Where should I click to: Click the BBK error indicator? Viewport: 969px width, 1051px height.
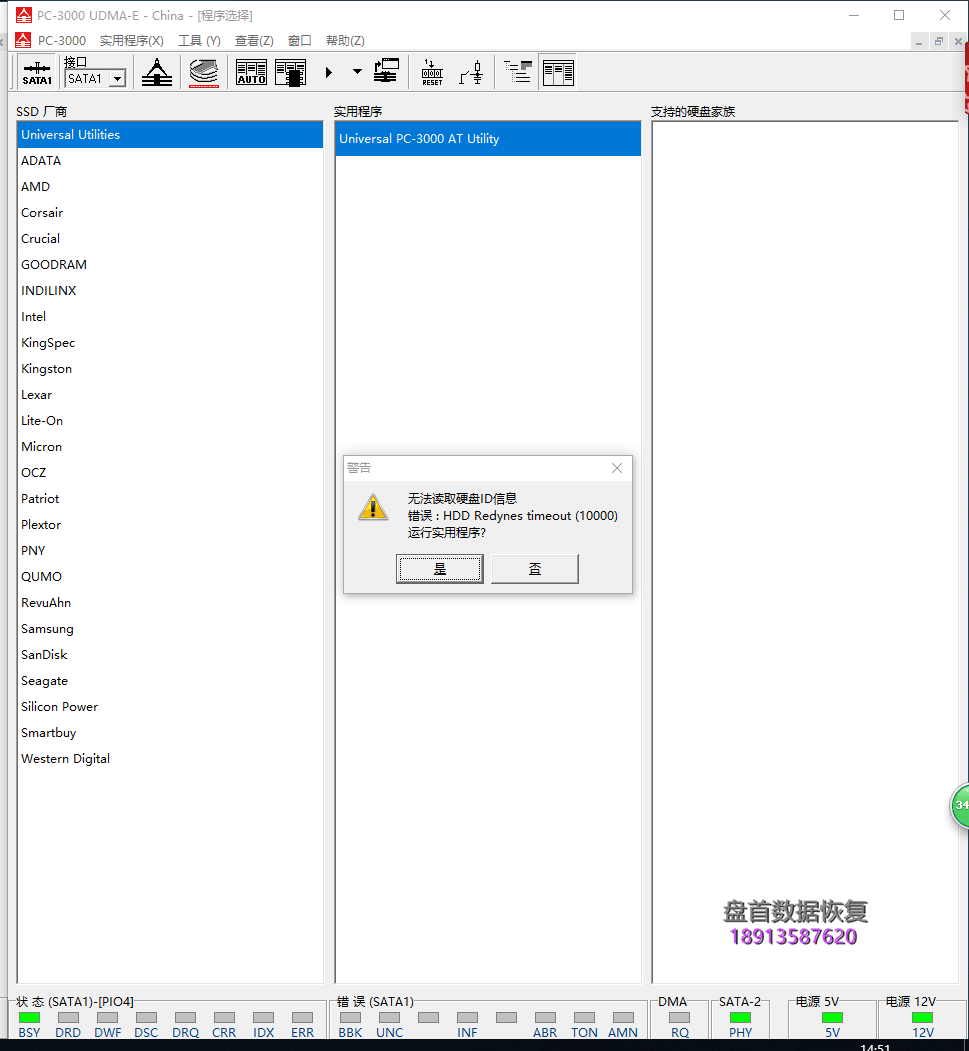tap(350, 1018)
